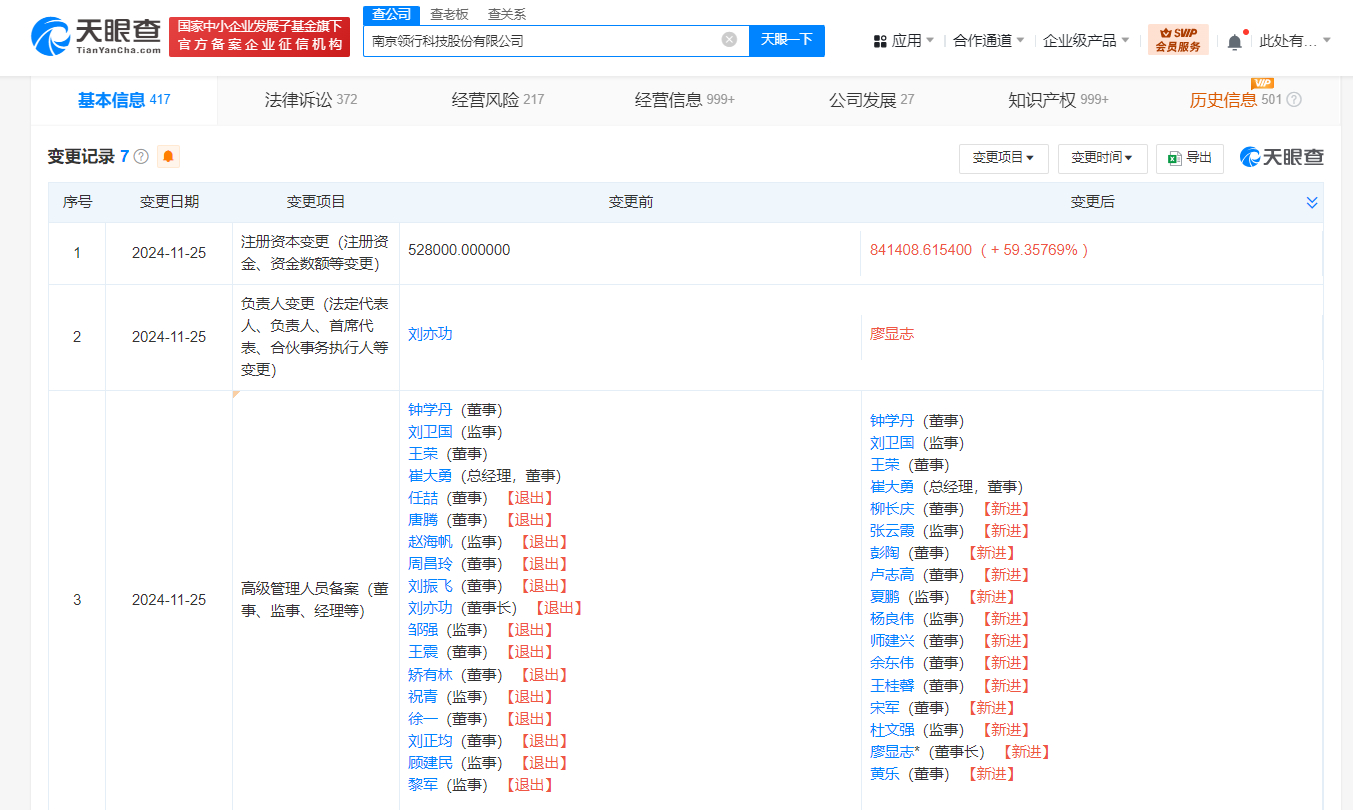Switch to the 公司发展 tab
This screenshot has width=1353, height=810.
pos(871,100)
